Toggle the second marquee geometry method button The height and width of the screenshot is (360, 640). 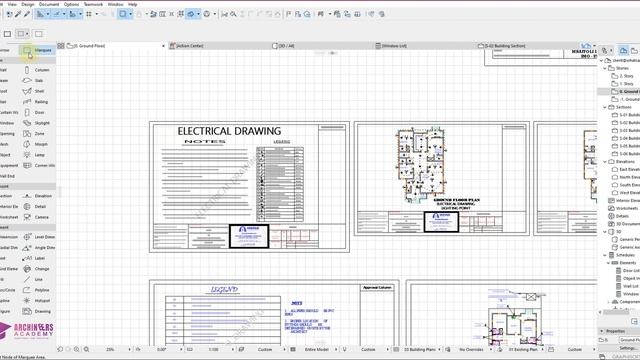click(22, 34)
